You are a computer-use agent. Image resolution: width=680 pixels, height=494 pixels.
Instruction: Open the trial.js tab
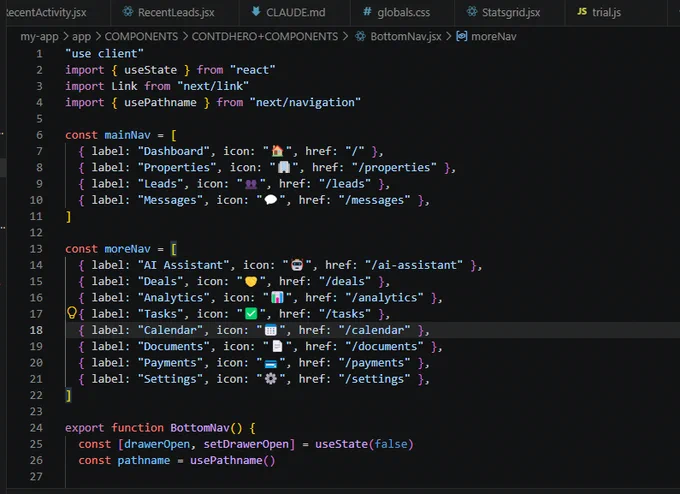click(x=606, y=12)
